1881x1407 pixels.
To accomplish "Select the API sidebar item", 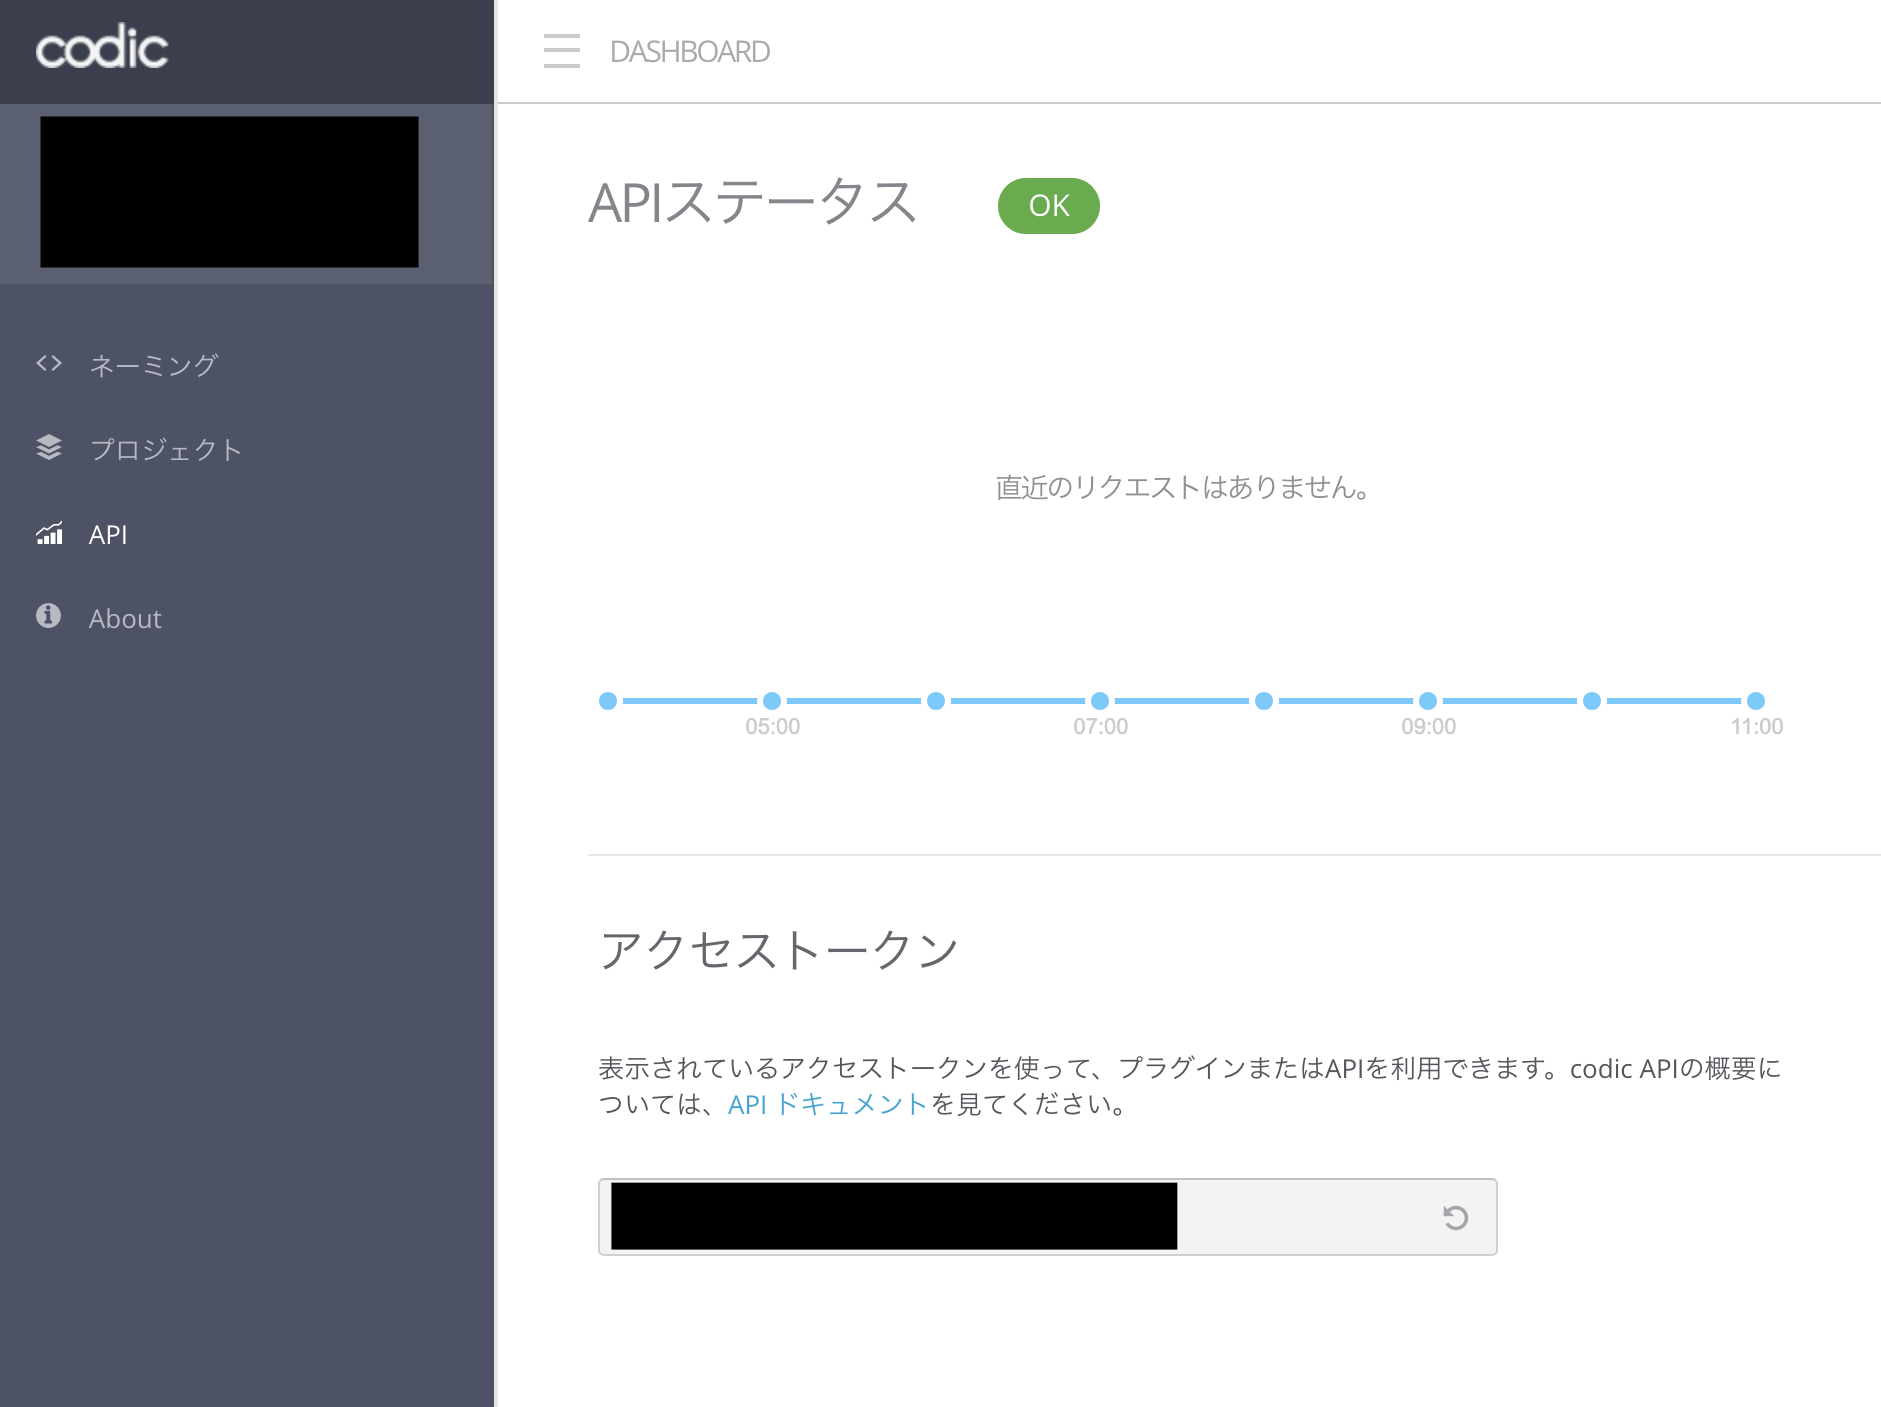I will coord(108,534).
